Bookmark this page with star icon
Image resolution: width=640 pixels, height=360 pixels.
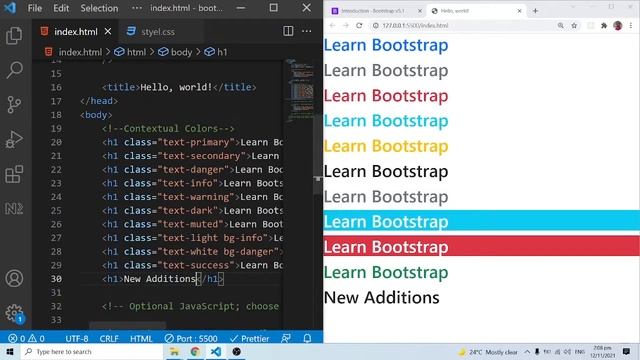tap(574, 25)
